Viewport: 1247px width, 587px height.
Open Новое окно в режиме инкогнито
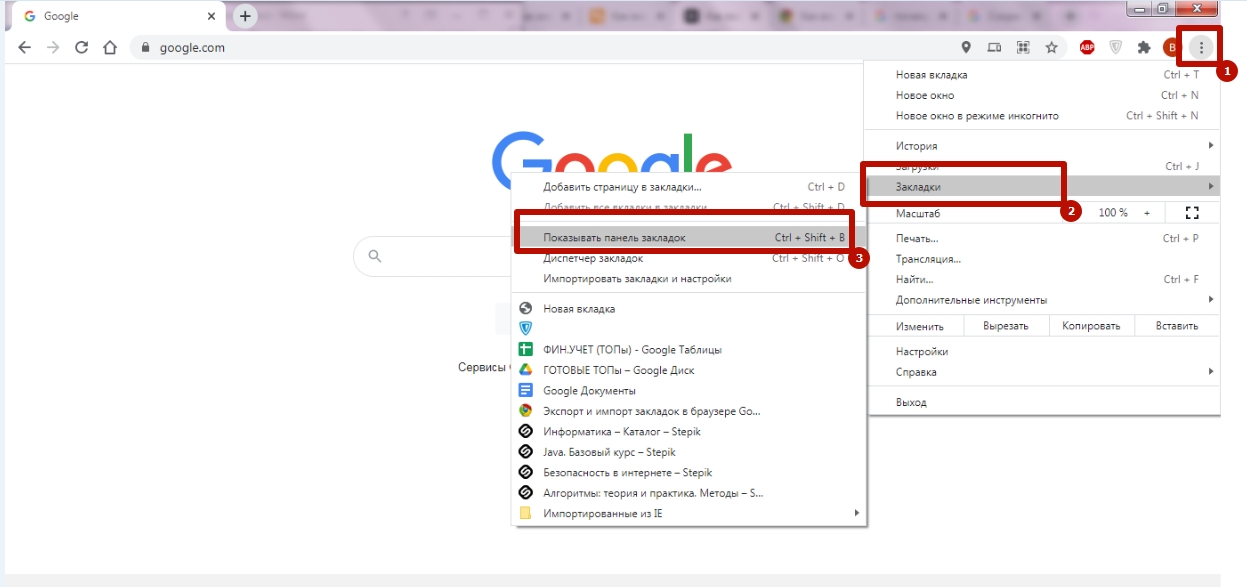(x=1042, y=116)
